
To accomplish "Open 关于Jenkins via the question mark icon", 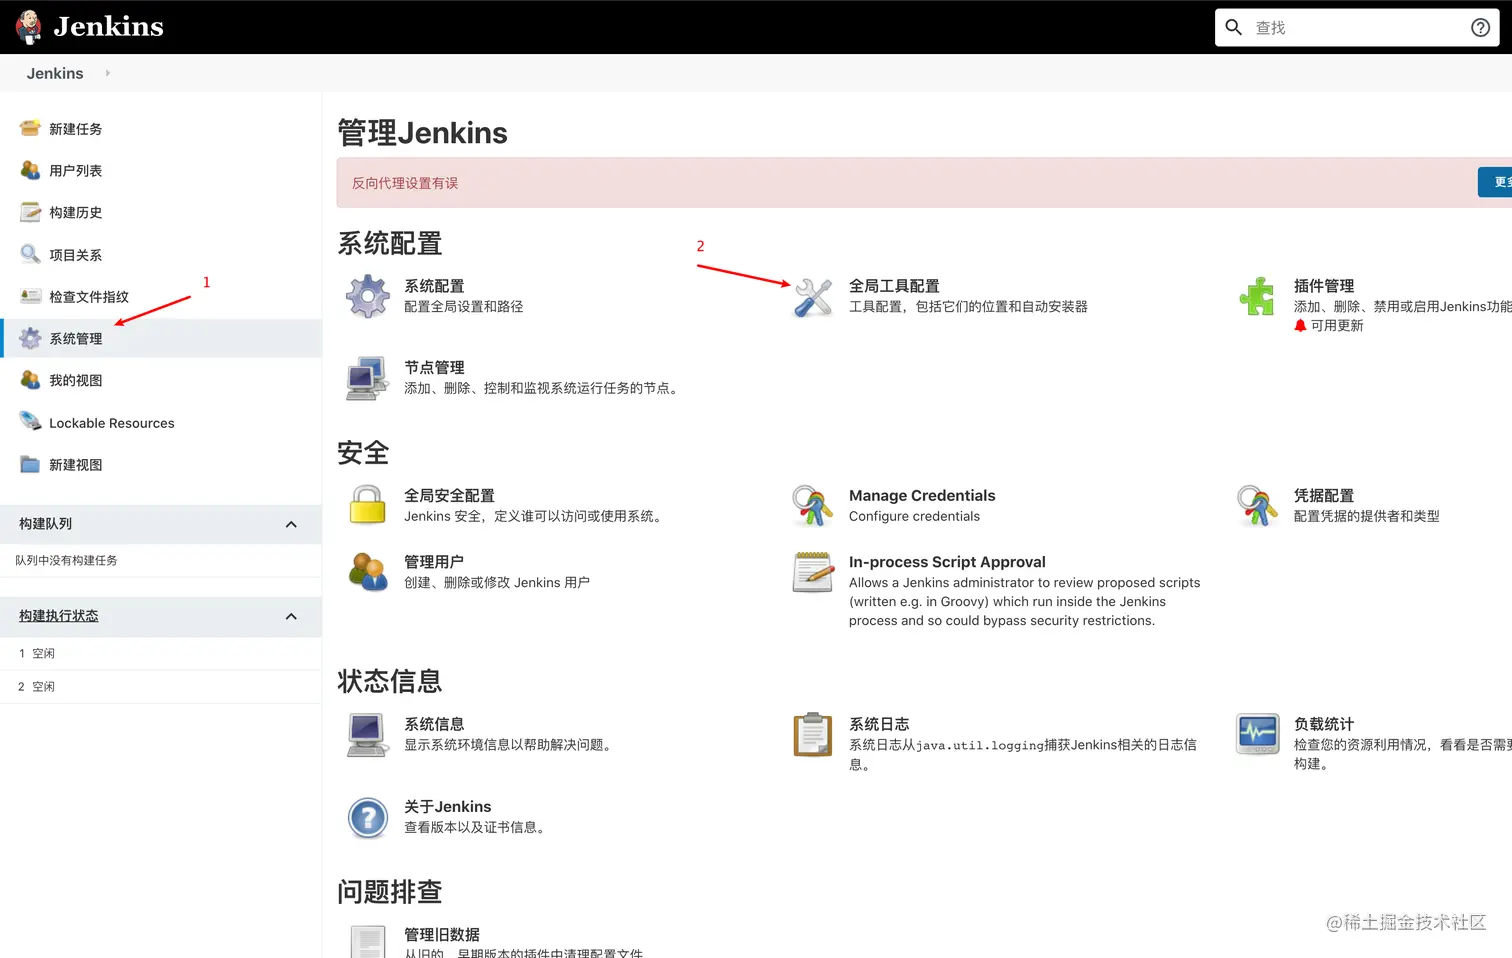I will 367,817.
